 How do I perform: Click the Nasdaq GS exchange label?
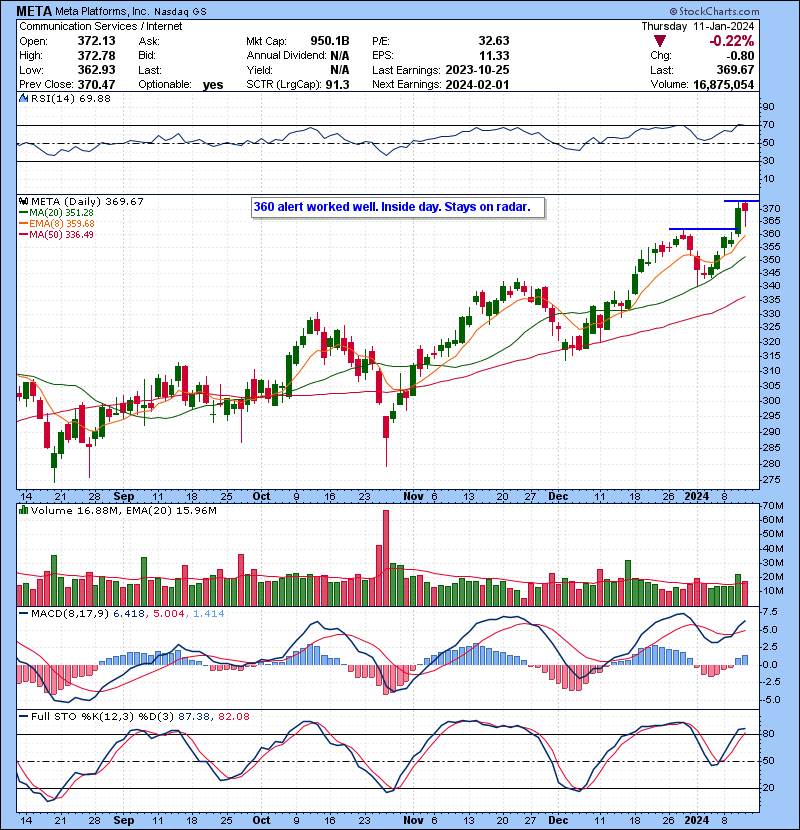pyautogui.click(x=181, y=12)
